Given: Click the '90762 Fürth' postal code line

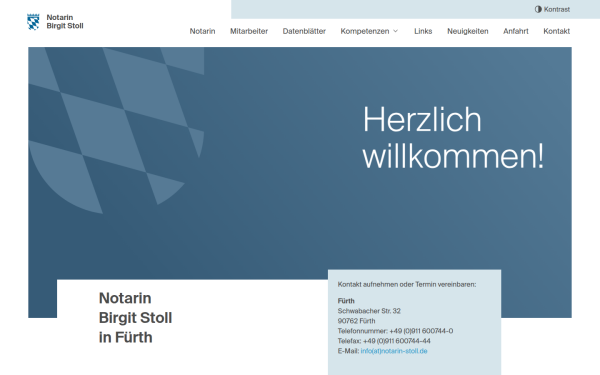Looking at the screenshot, I should tap(356, 321).
